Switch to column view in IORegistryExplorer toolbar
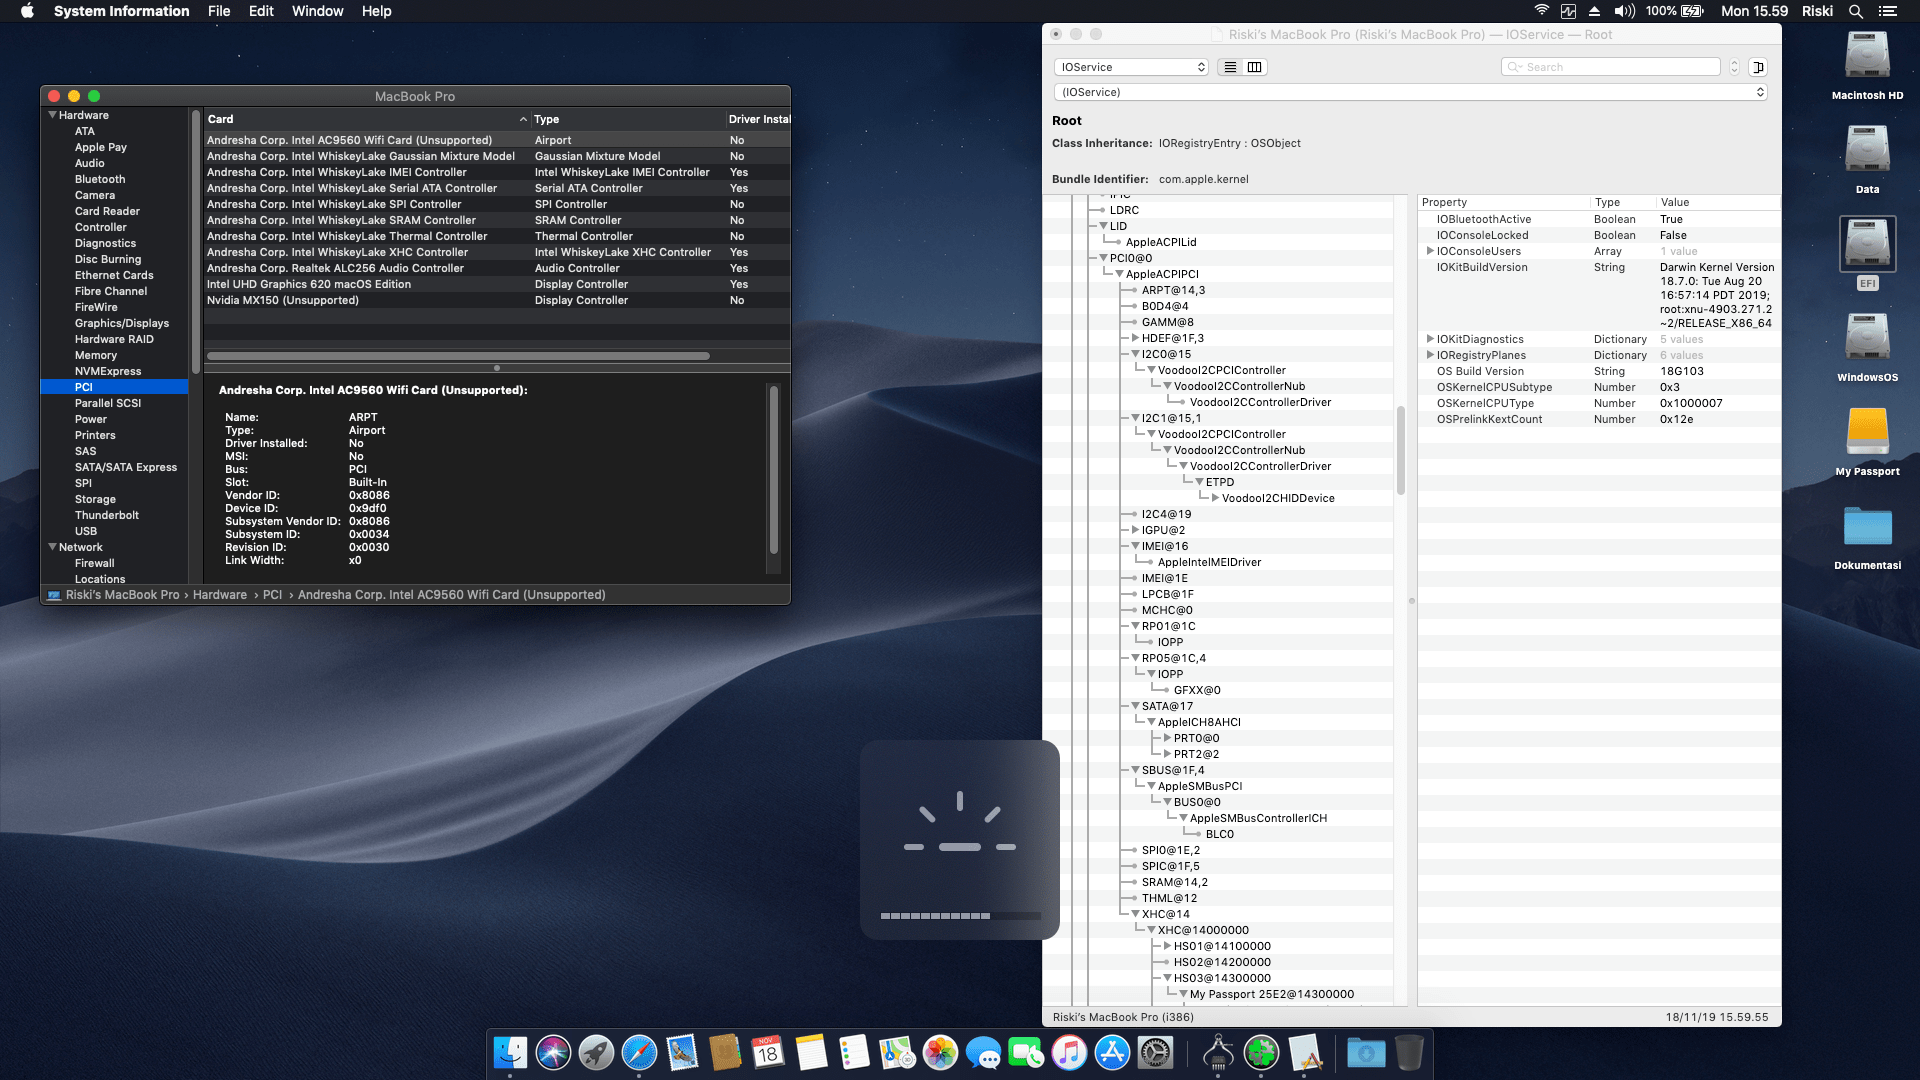This screenshot has height=1080, width=1920. click(1254, 66)
